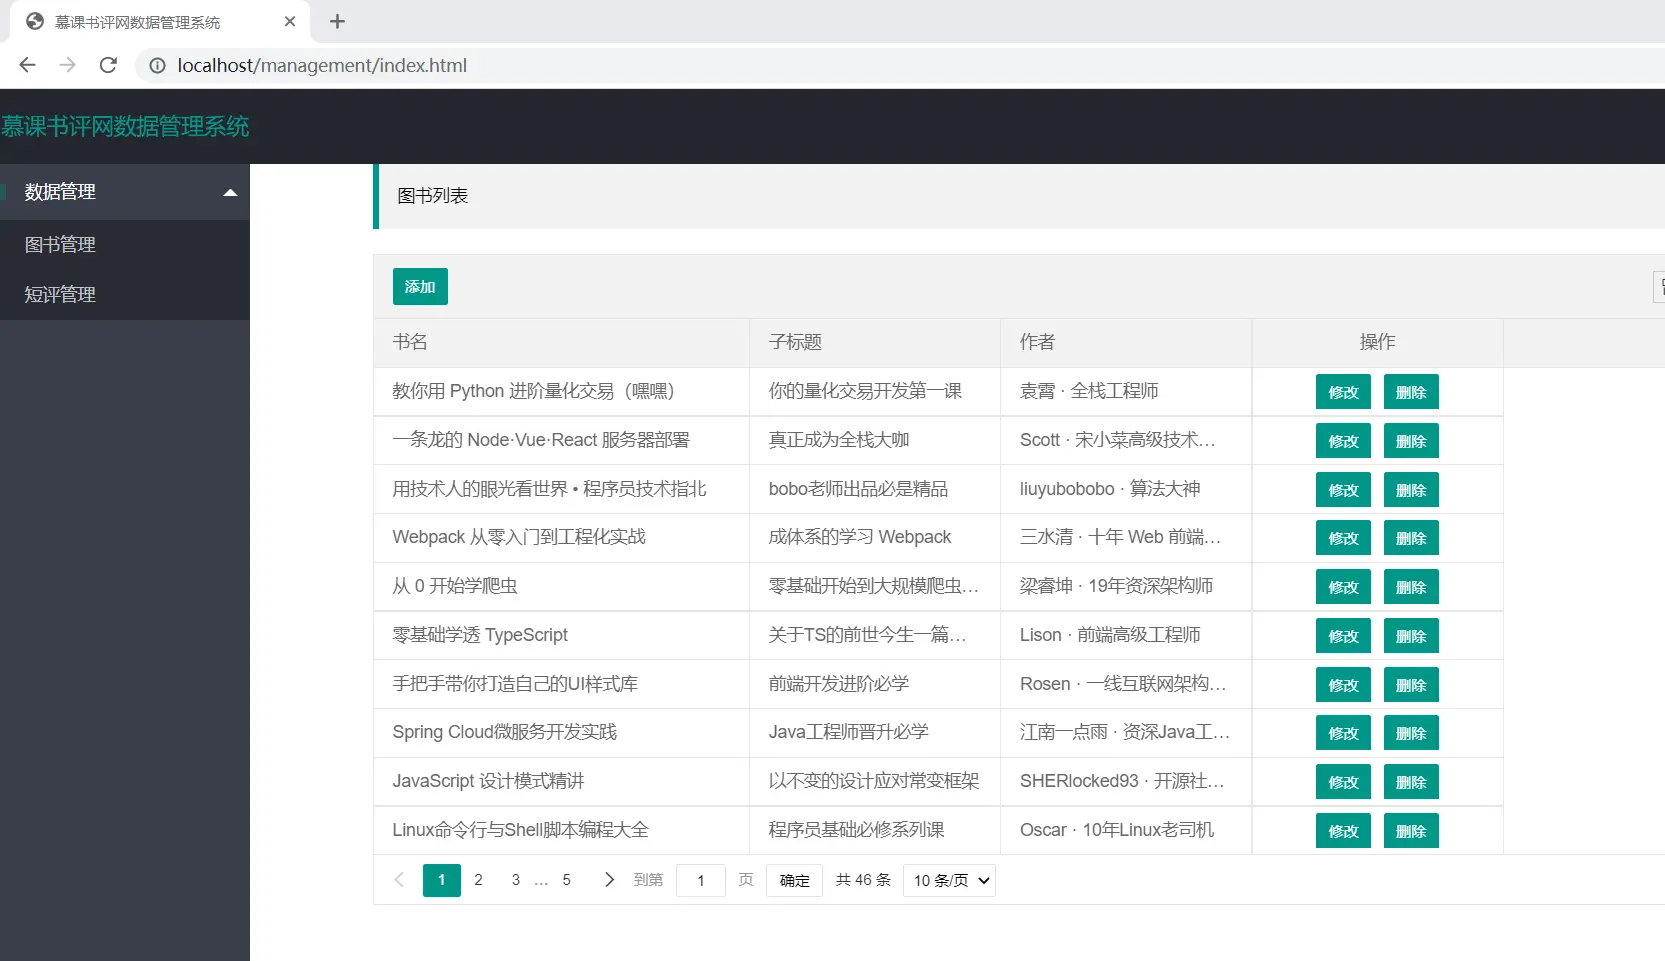Open the 10 条/页 page size dropdown
Image resolution: width=1665 pixels, height=961 pixels.
(x=949, y=880)
